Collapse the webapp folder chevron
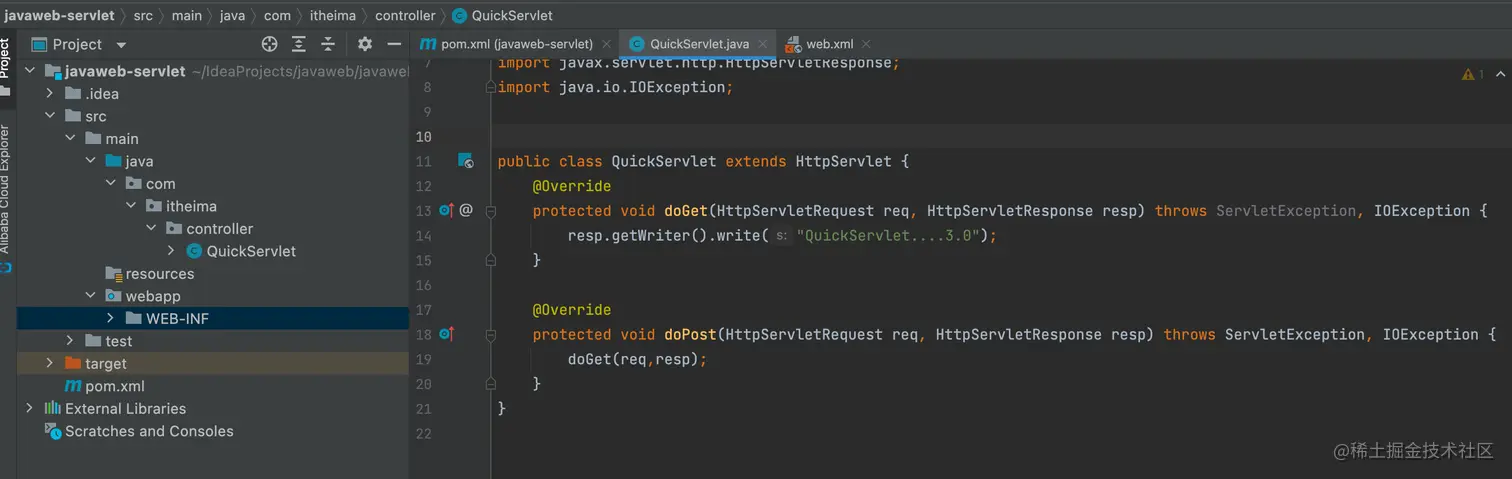The width and height of the screenshot is (1512, 479). coord(90,296)
